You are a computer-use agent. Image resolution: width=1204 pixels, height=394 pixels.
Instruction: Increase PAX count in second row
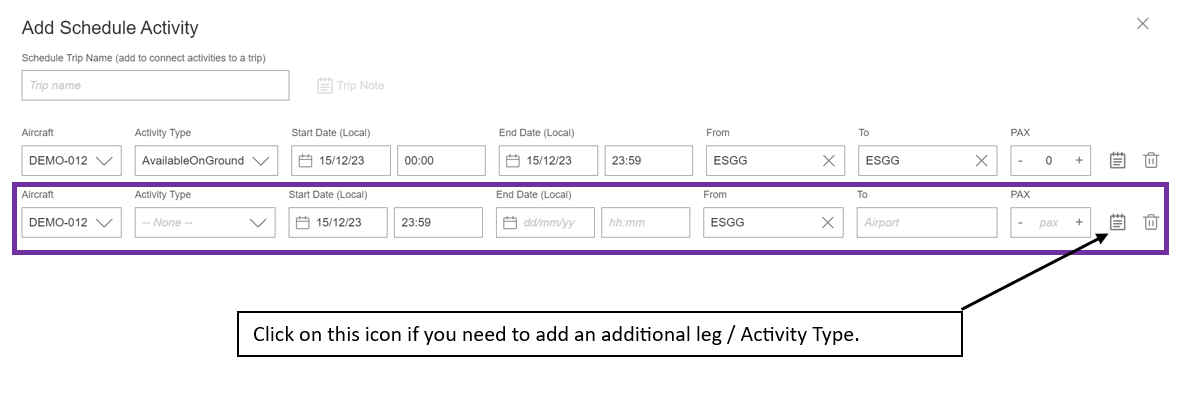coord(1079,222)
